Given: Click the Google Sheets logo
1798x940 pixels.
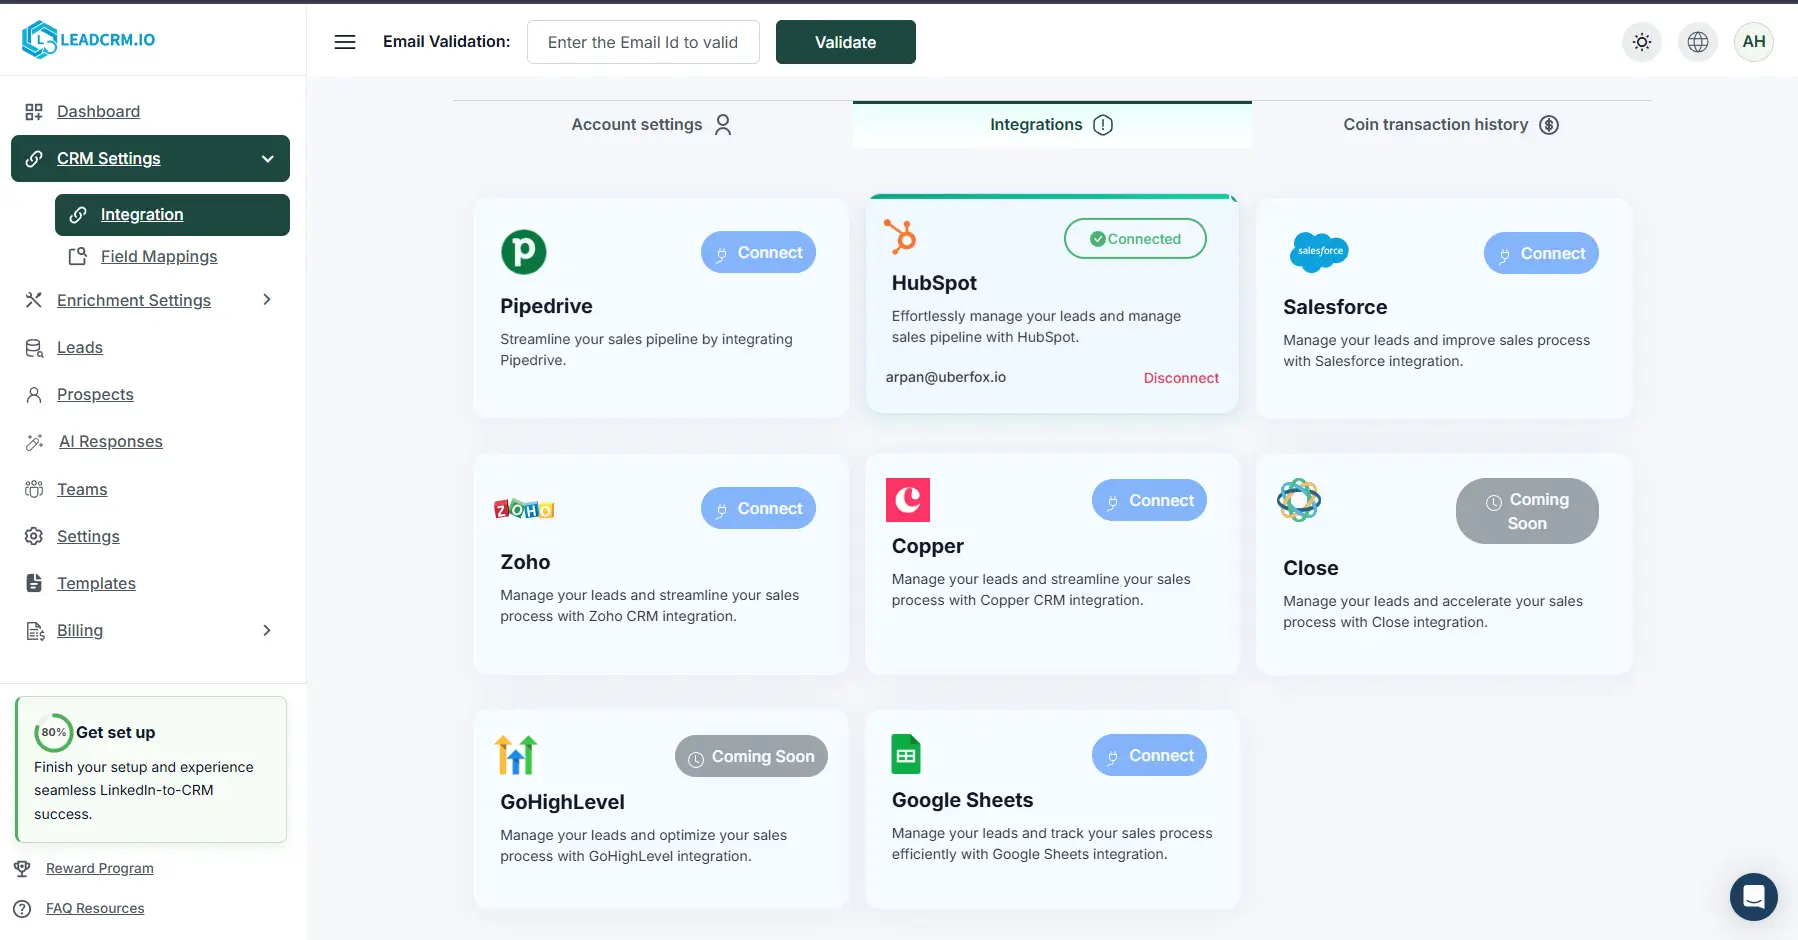Looking at the screenshot, I should (x=906, y=754).
